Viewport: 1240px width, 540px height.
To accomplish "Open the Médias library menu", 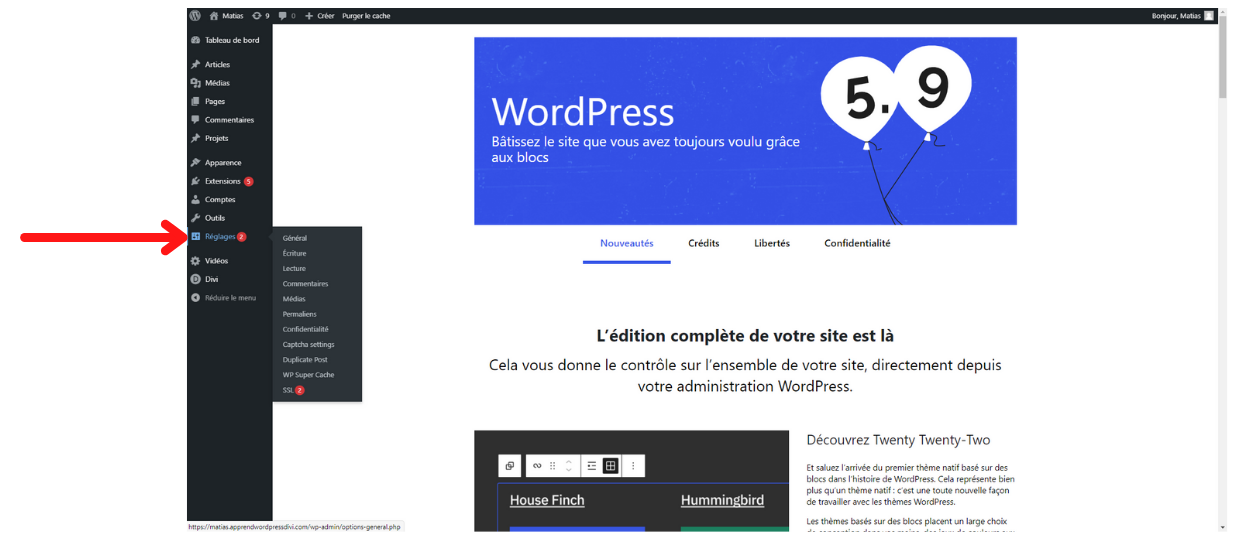I will (217, 83).
